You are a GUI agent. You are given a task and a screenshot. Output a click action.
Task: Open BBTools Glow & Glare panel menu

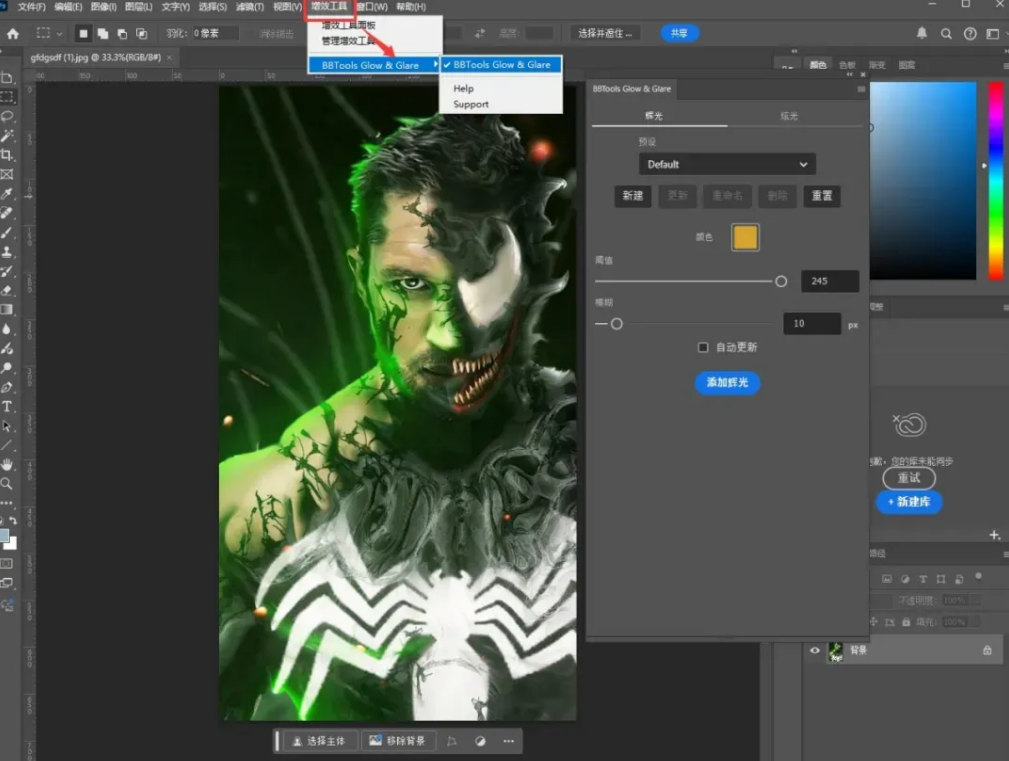(861, 89)
